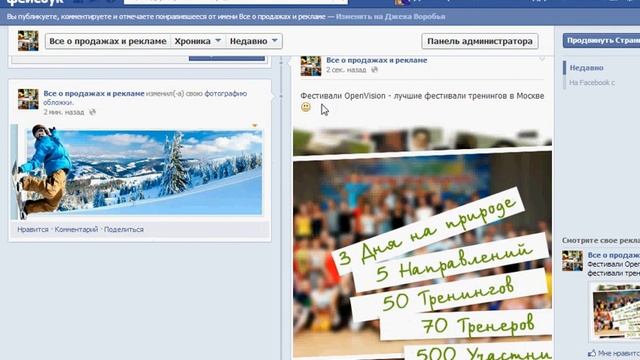Select 'Недавно' in the right timeline navigator
Viewport: 640px width, 360px height.
pos(587,68)
